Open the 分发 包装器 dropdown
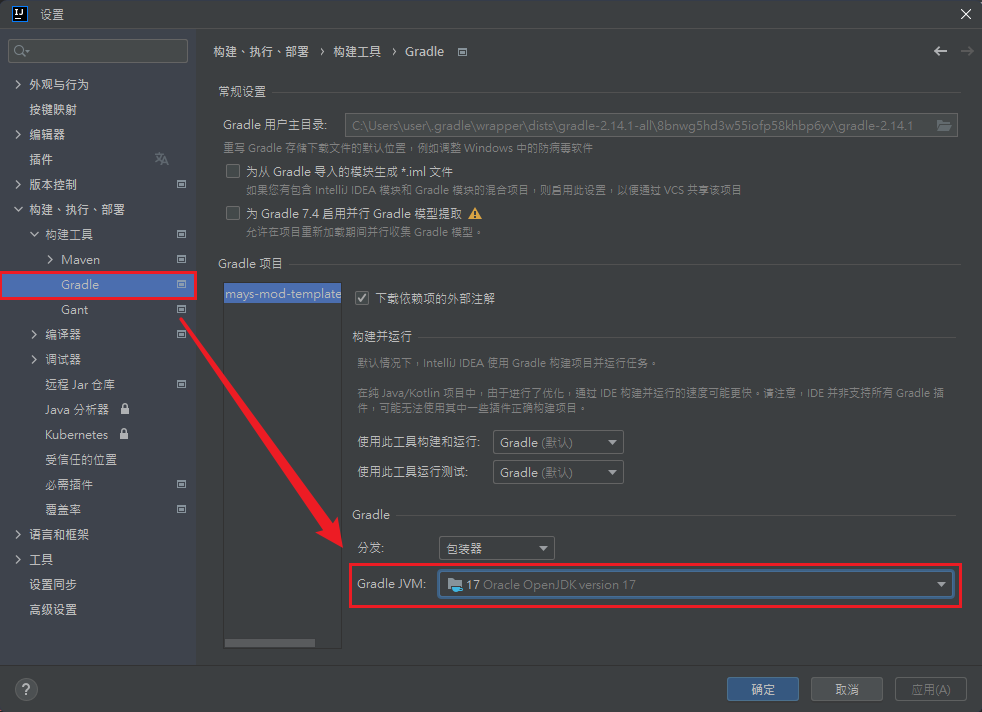The height and width of the screenshot is (712, 982). (497, 549)
